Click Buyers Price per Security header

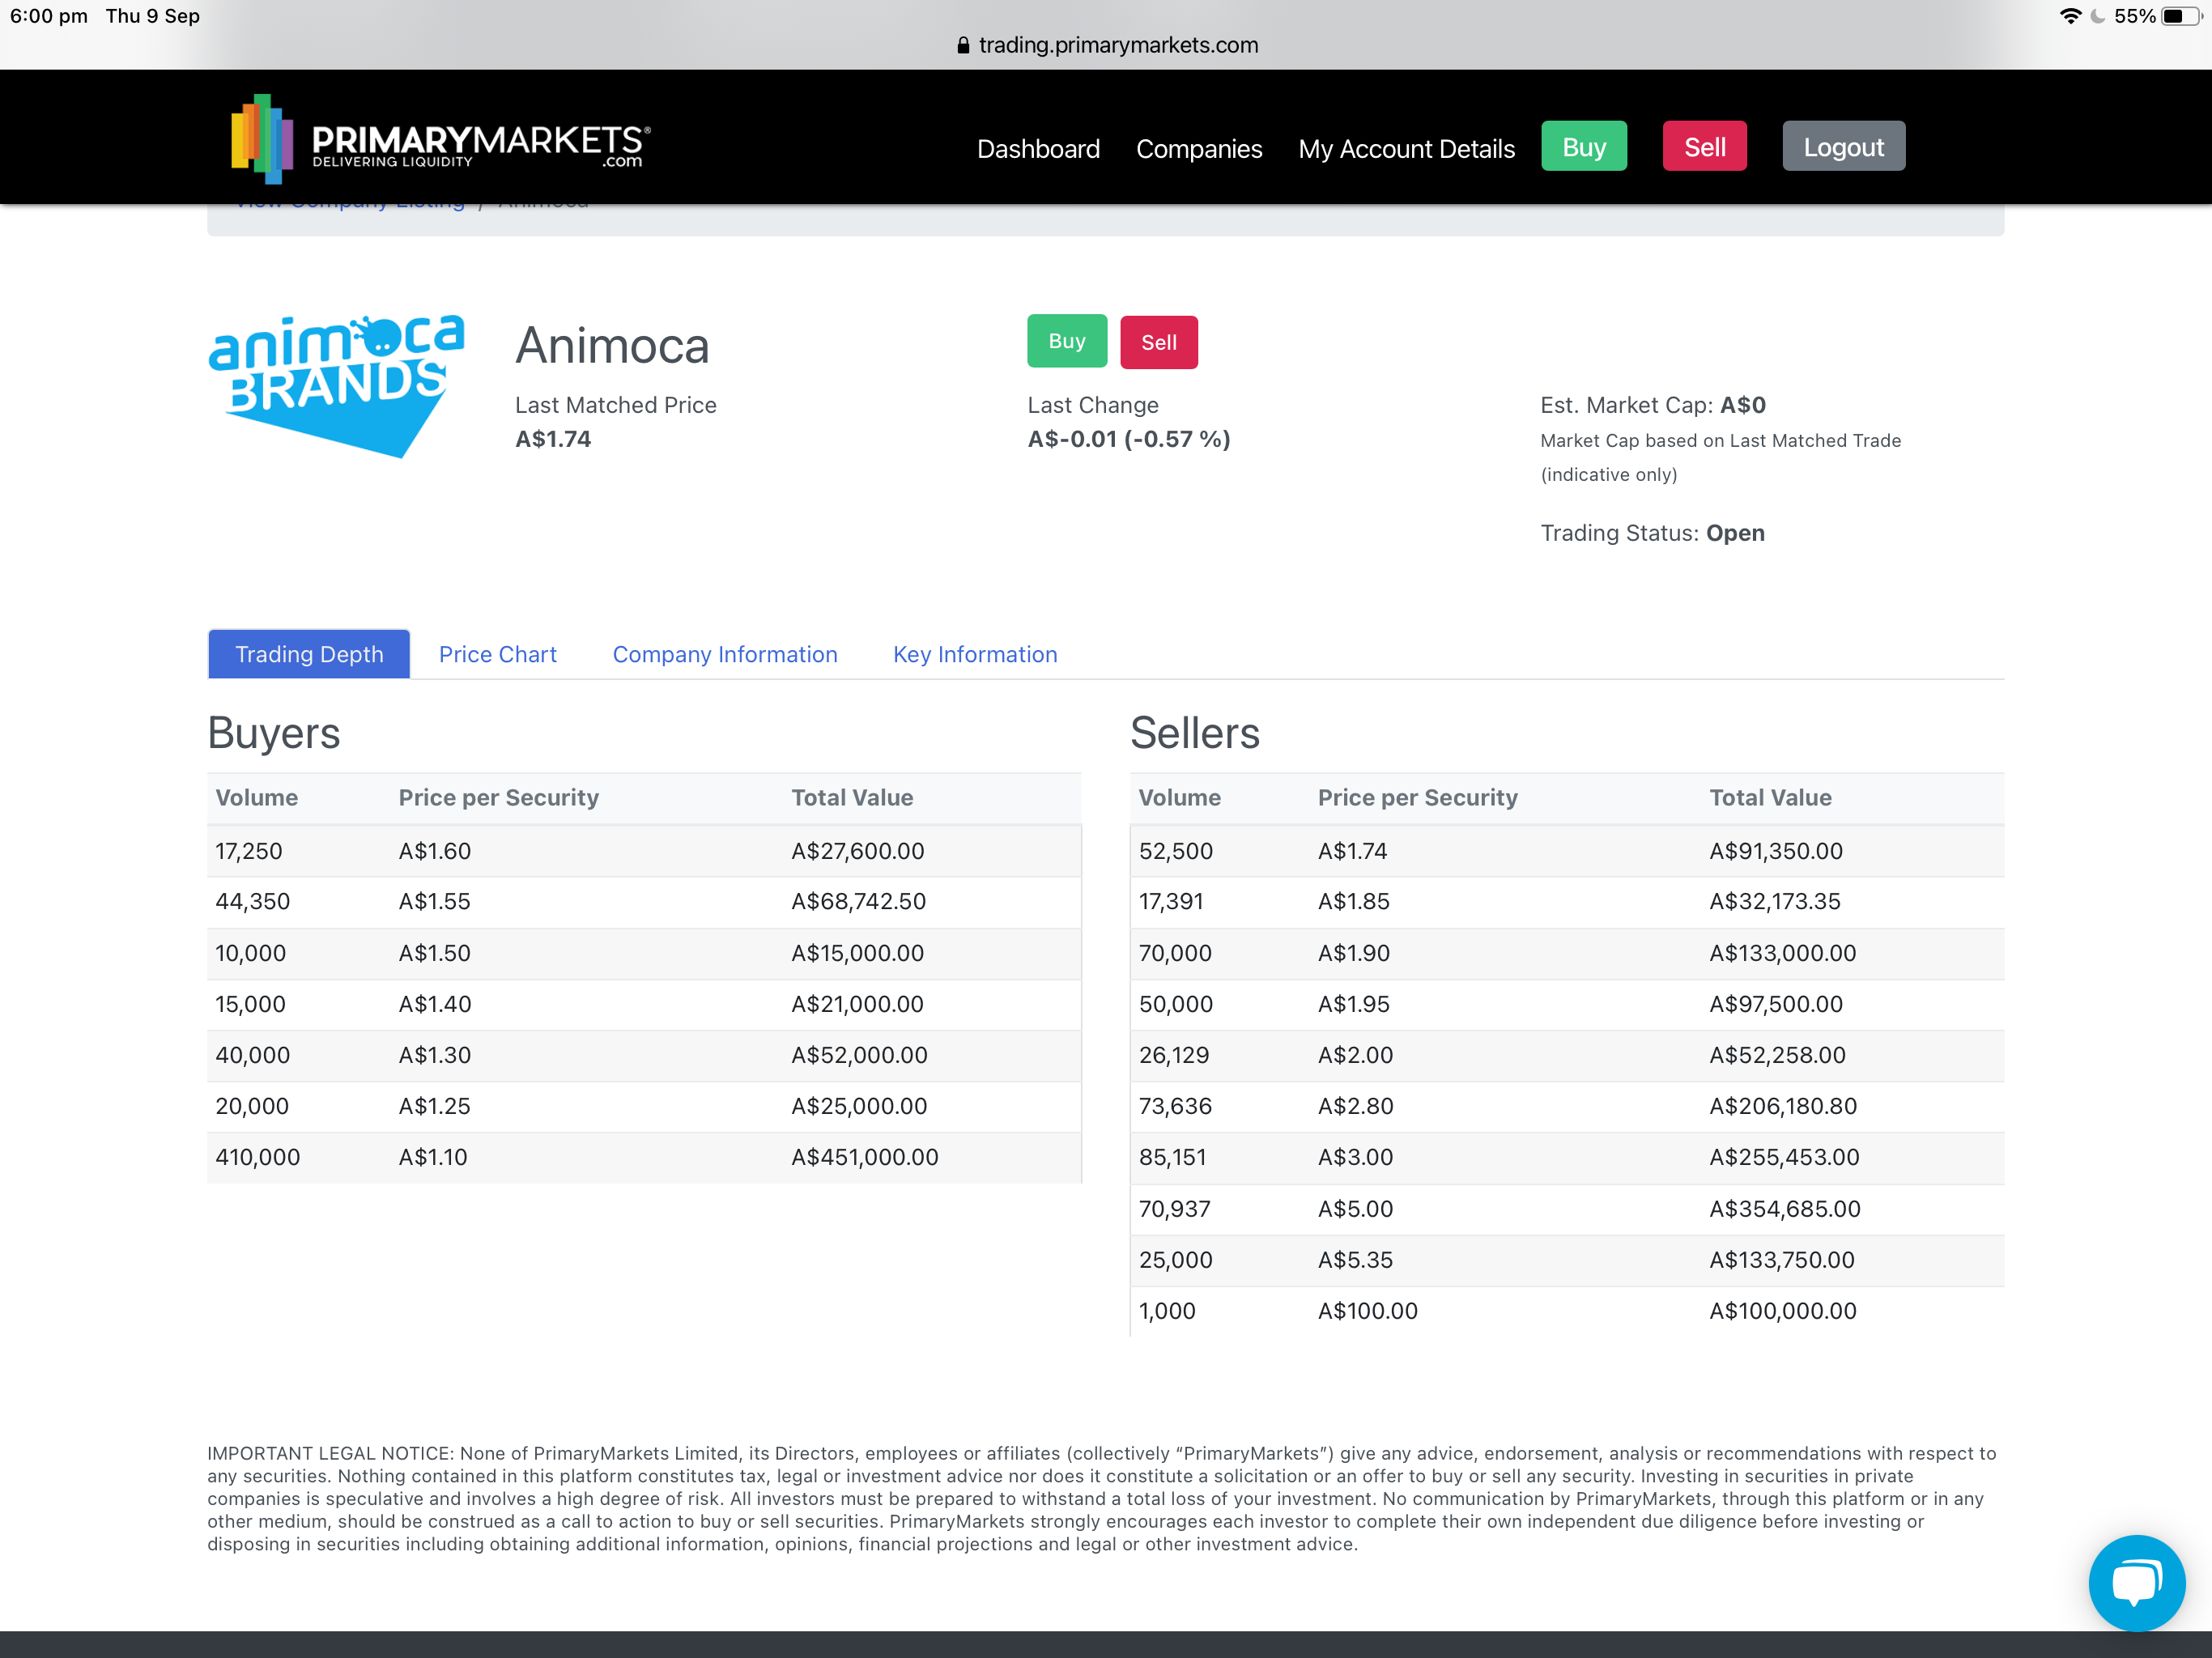click(499, 797)
